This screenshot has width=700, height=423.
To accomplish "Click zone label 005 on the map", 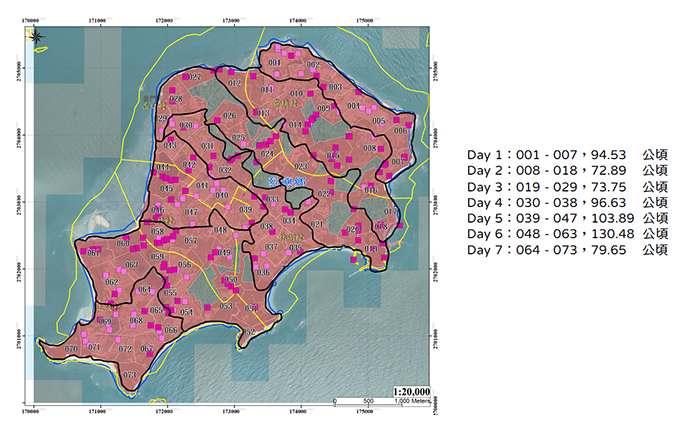I will (x=379, y=120).
